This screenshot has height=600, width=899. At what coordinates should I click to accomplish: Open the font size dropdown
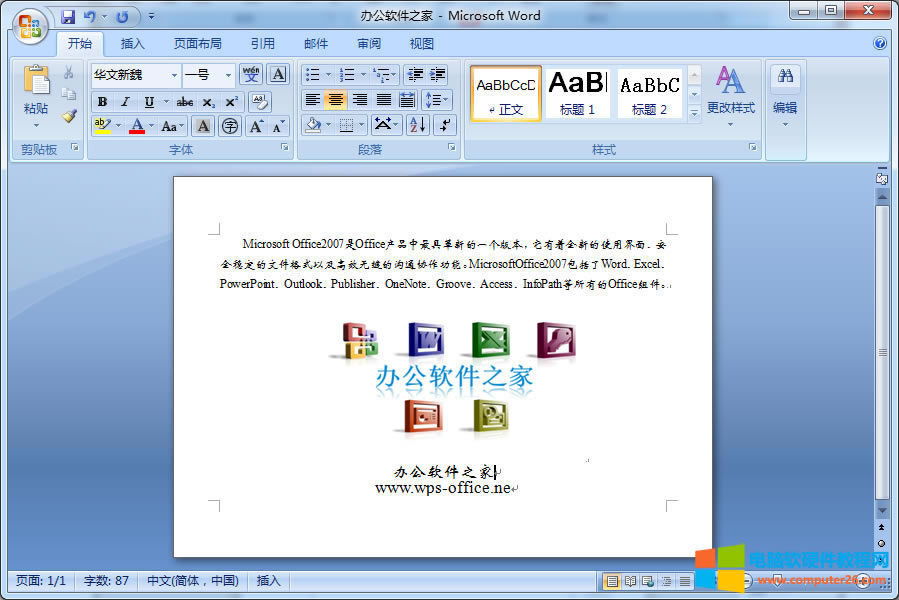click(227, 74)
